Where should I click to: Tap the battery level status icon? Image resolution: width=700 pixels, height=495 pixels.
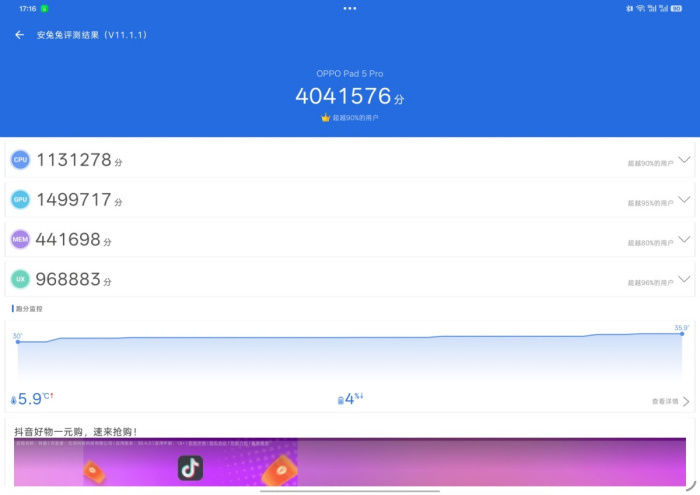[x=676, y=8]
